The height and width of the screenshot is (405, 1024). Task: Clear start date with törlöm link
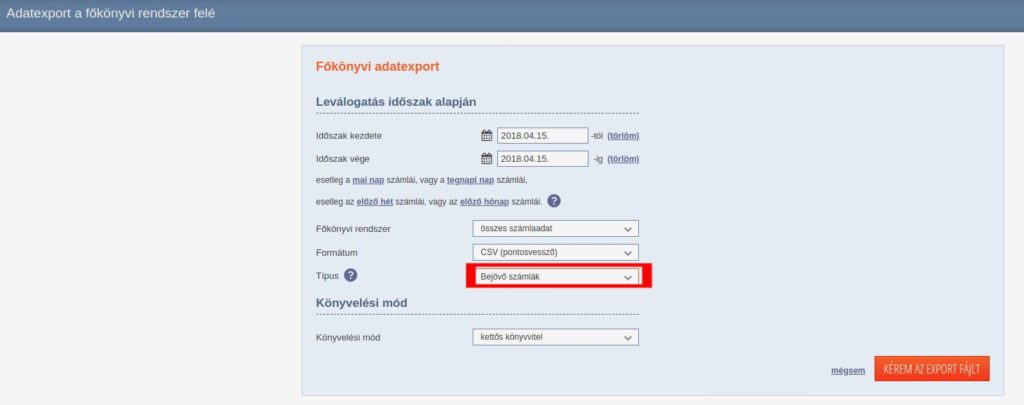click(623, 136)
